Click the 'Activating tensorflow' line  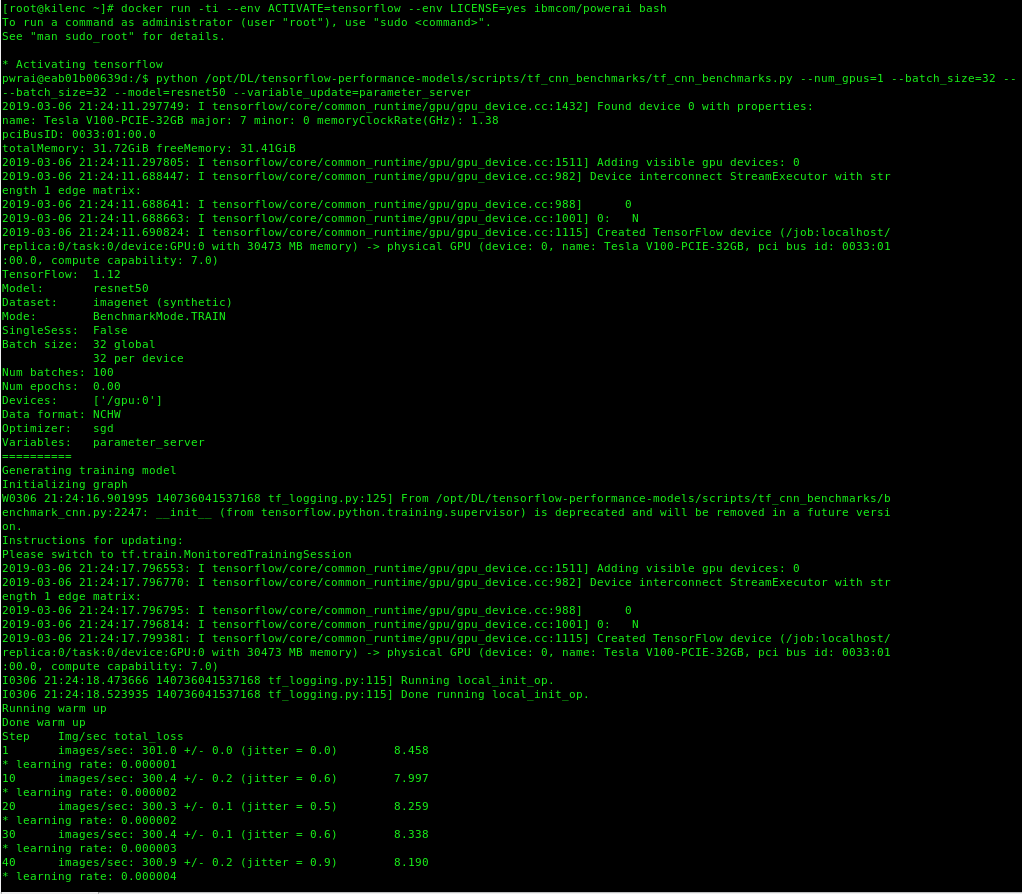coord(83,65)
